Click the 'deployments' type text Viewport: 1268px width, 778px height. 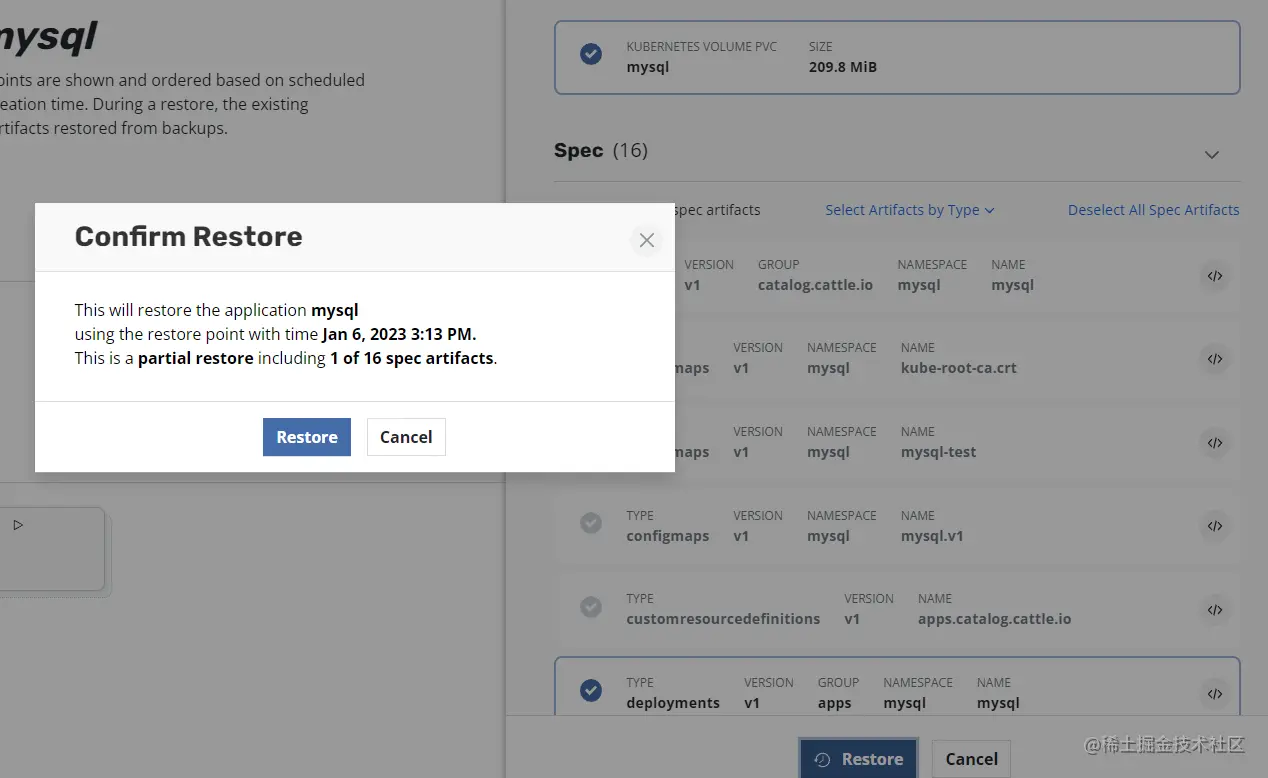tap(673, 703)
